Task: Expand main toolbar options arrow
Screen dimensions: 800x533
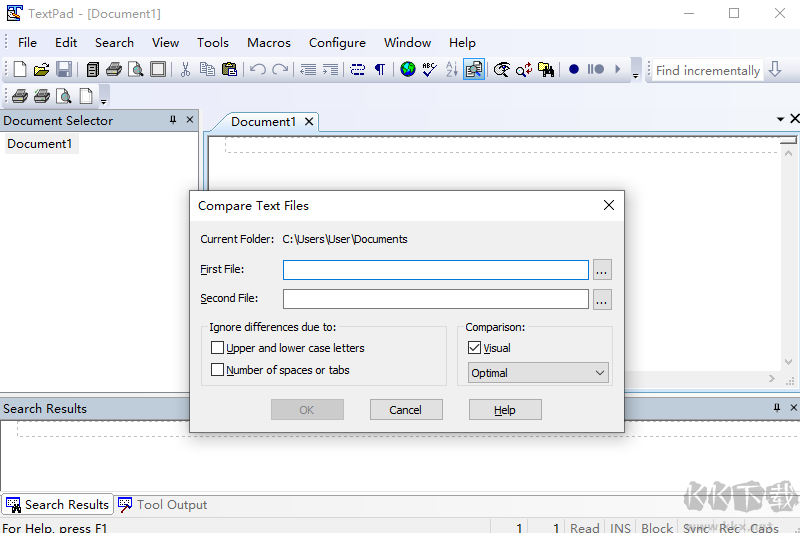Action: point(636,69)
